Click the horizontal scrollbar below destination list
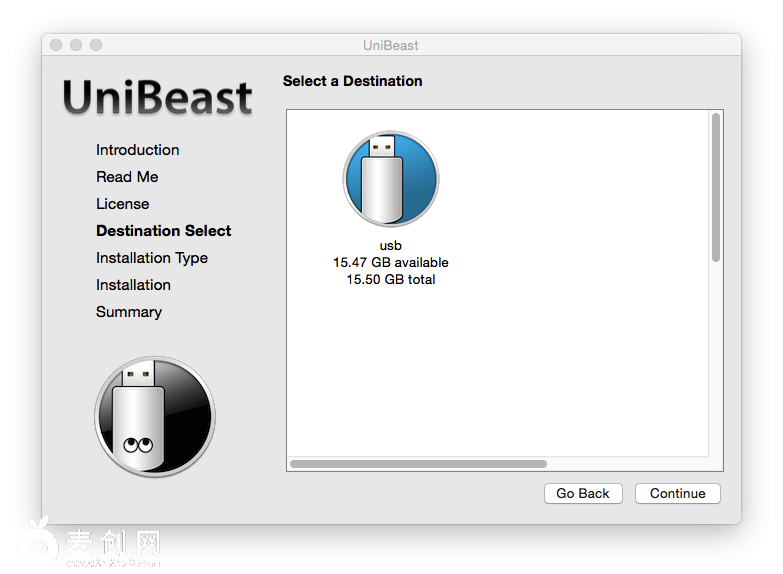 (418, 464)
